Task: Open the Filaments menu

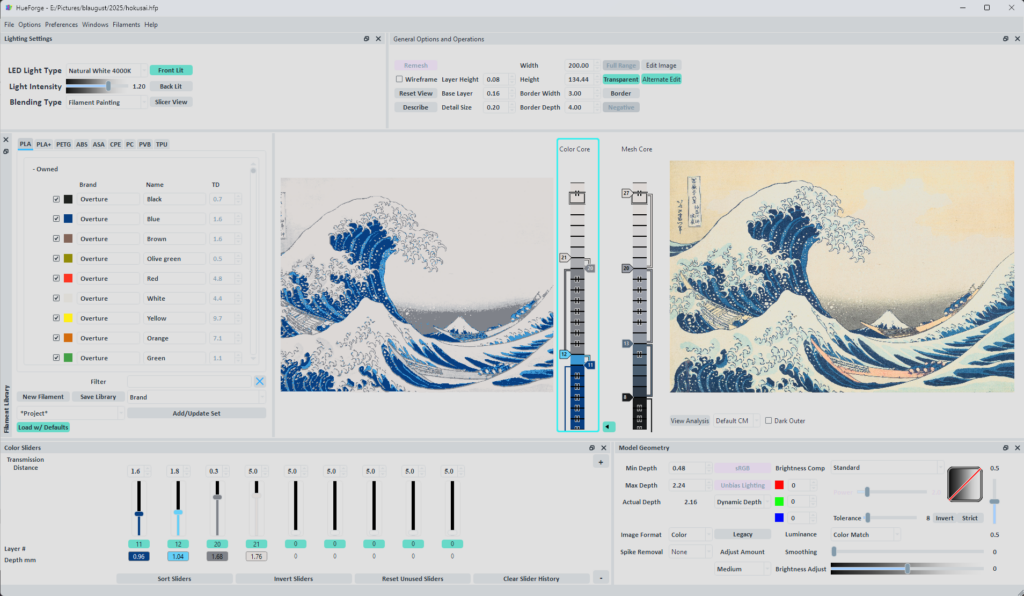Action: click(126, 25)
